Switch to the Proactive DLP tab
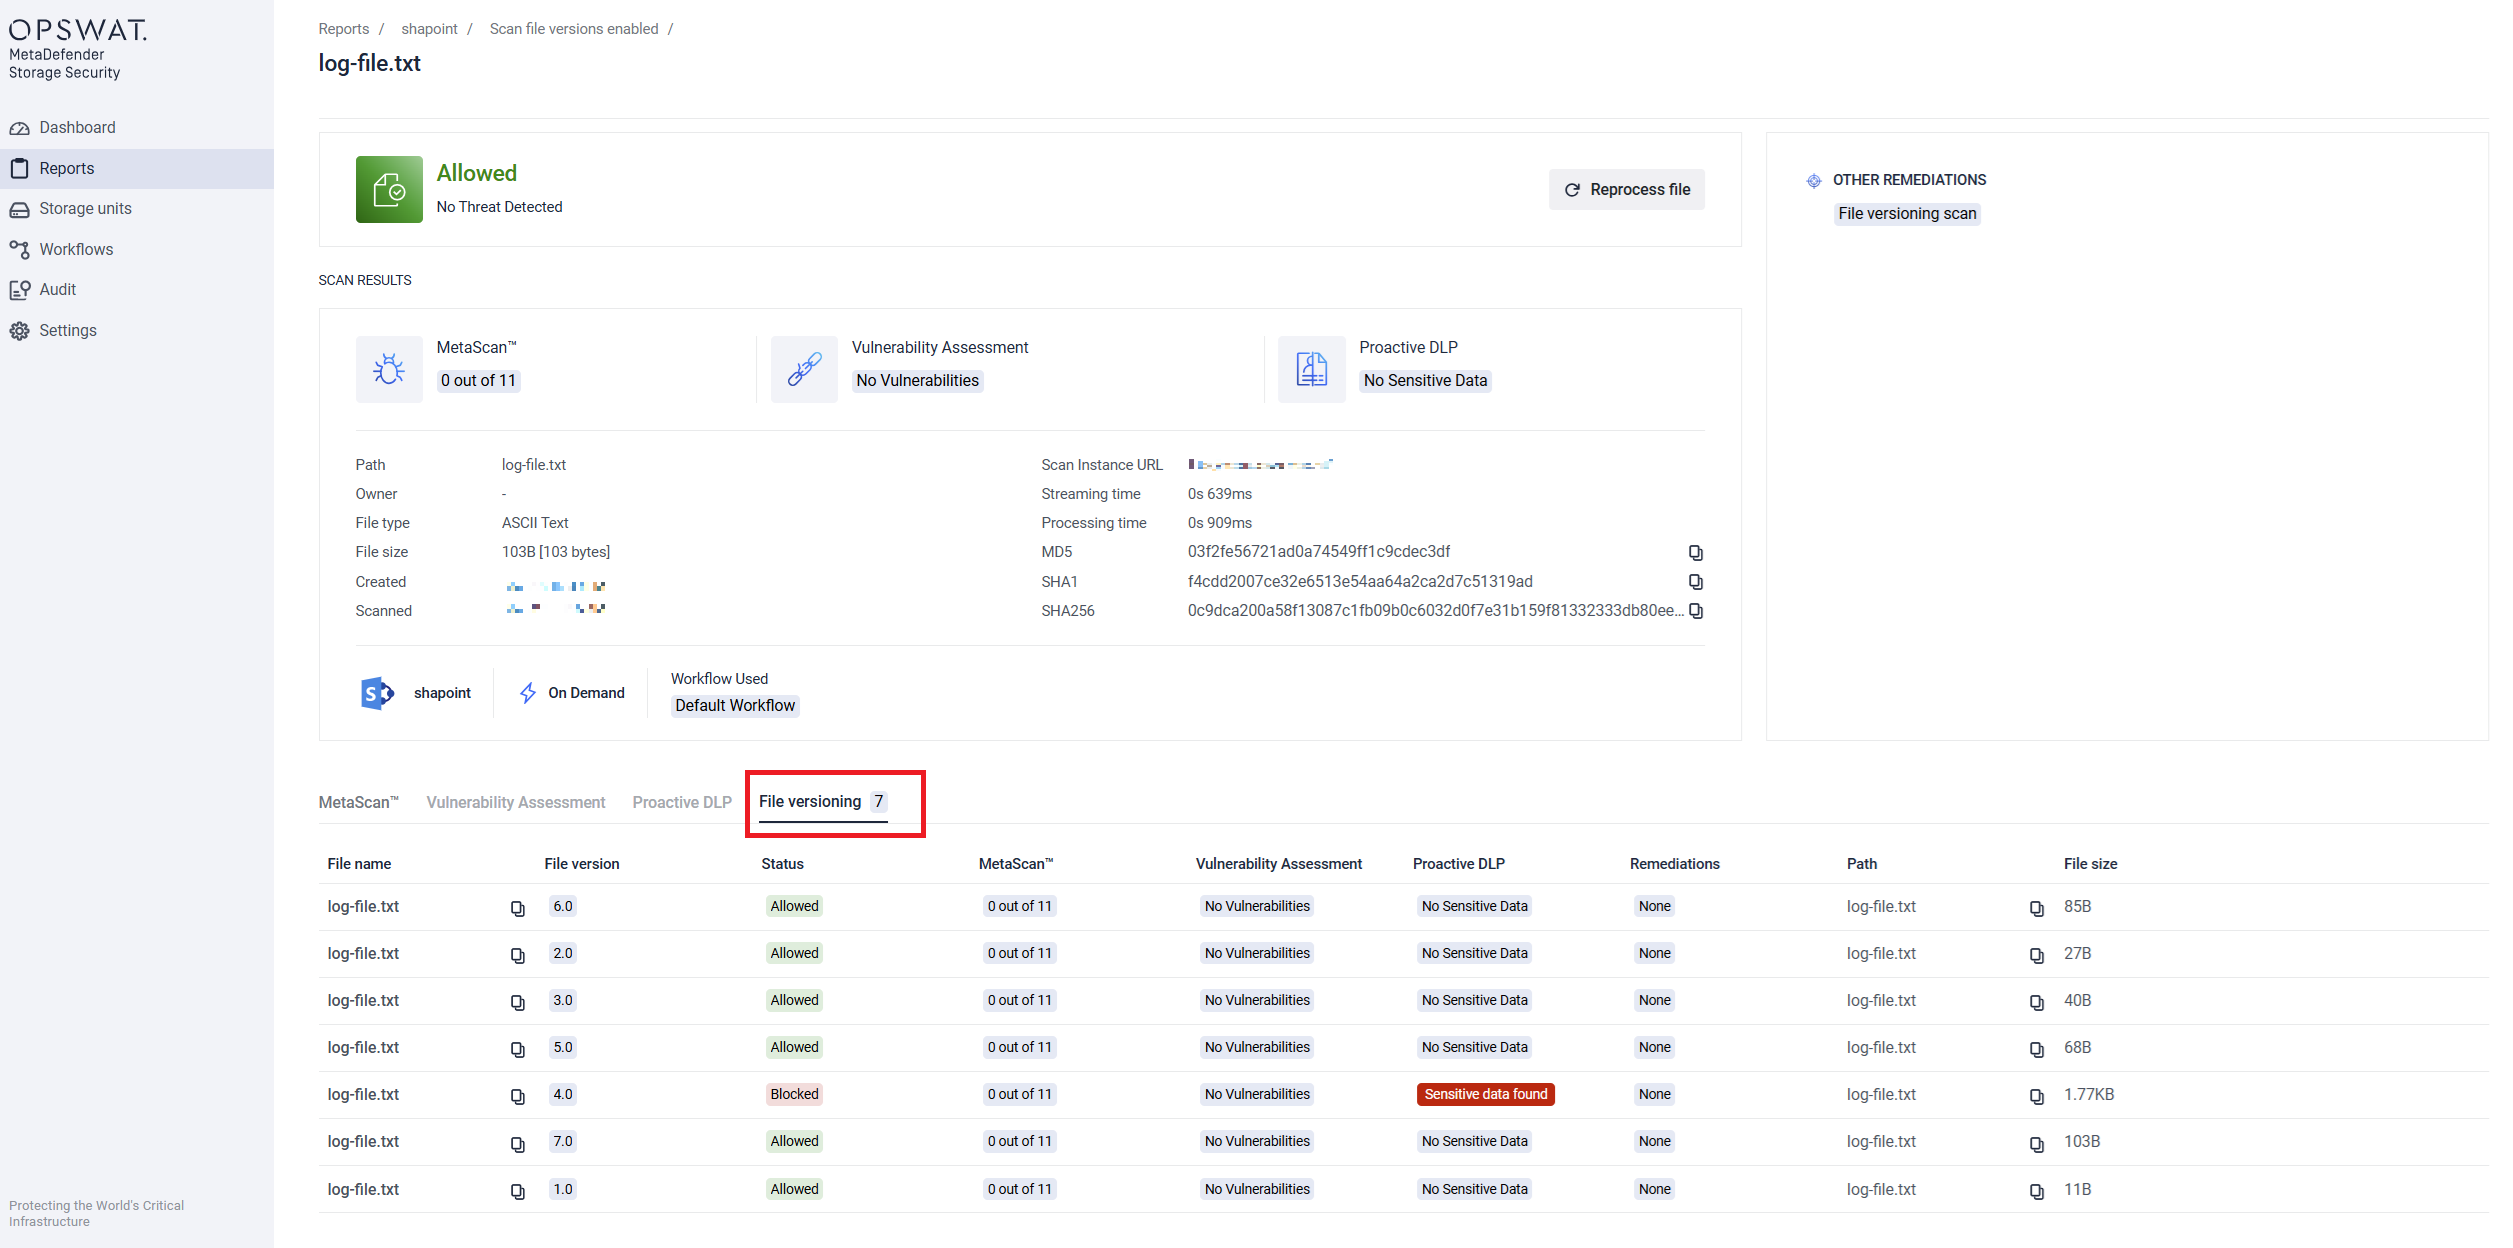The image size is (2513, 1248). [x=682, y=802]
